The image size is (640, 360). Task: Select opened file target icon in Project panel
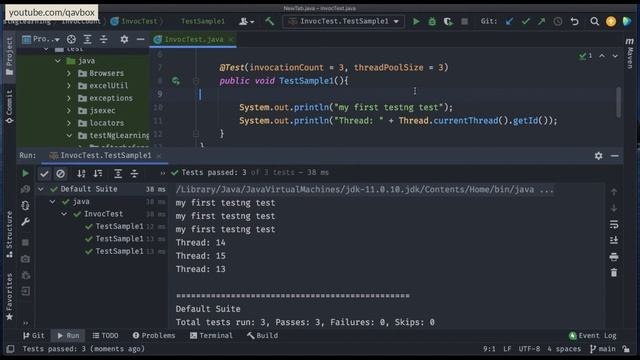pos(71,39)
